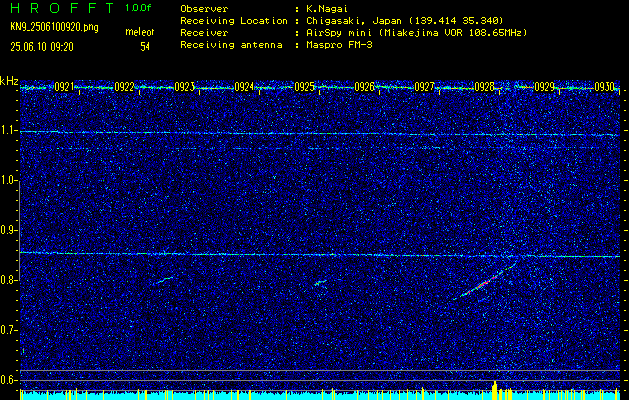Image resolution: width=629 pixels, height=400 pixels.
Task: Click the 0921 time marker
Action: [64, 87]
